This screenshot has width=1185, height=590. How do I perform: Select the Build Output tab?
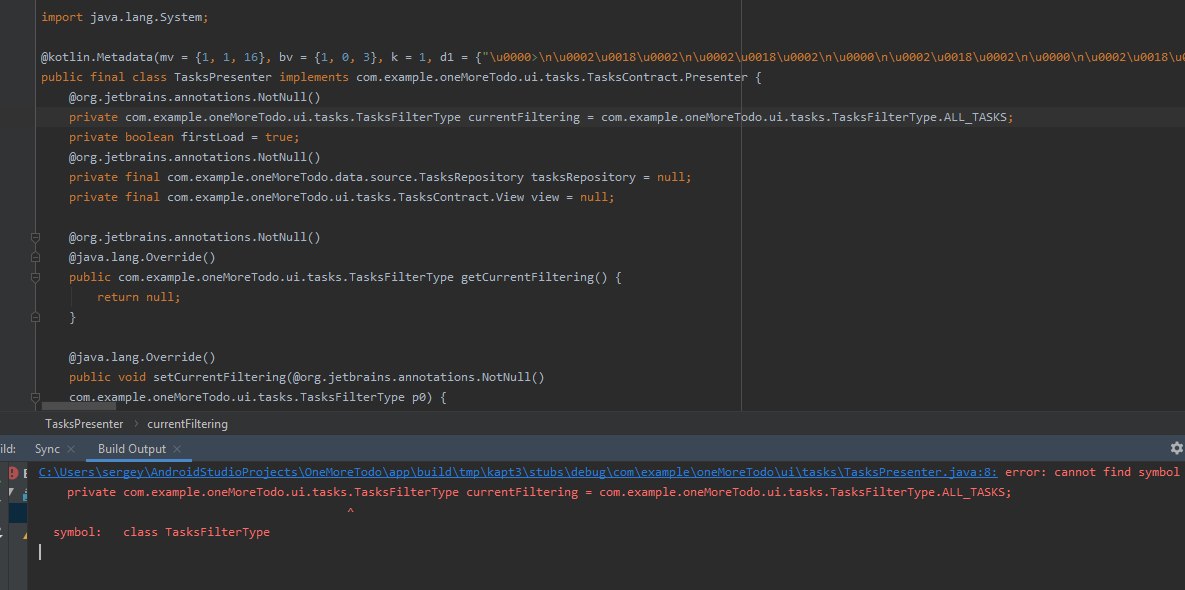[131, 449]
